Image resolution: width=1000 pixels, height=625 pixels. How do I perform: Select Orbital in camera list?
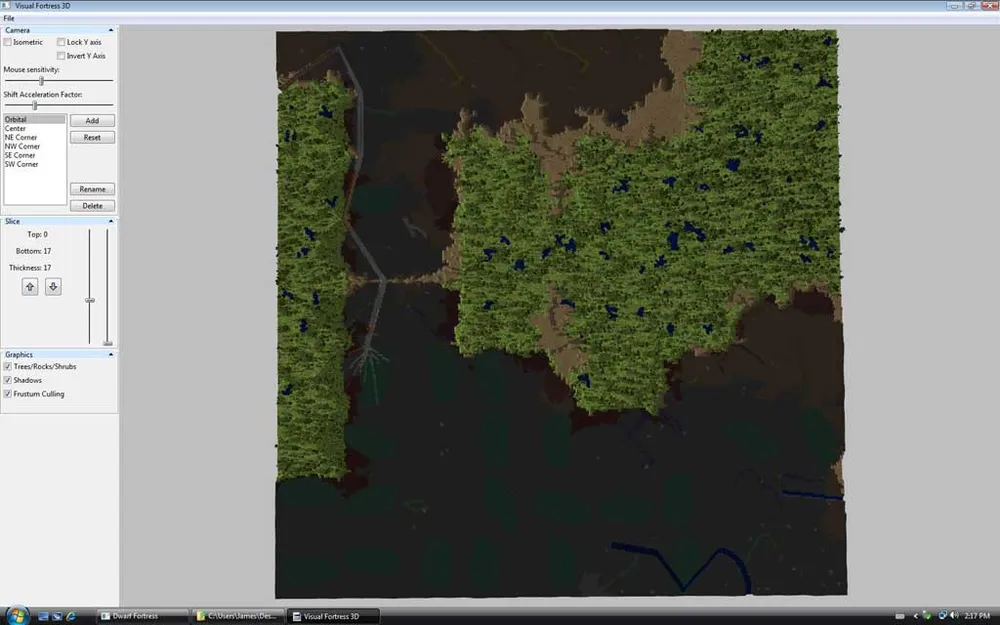pyautogui.click(x=35, y=119)
